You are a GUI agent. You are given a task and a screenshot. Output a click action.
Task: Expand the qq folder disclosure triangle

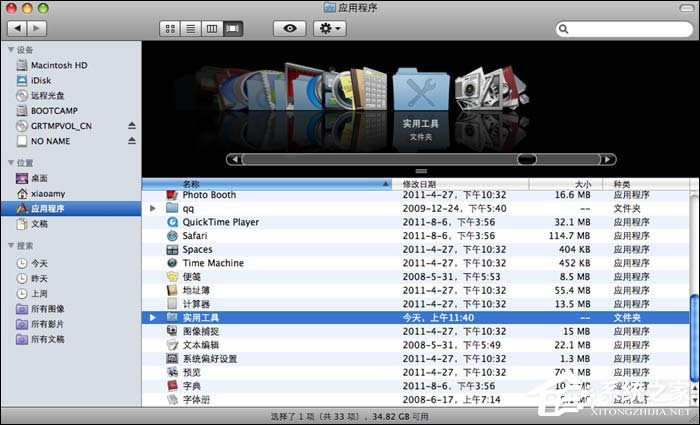tap(152, 209)
